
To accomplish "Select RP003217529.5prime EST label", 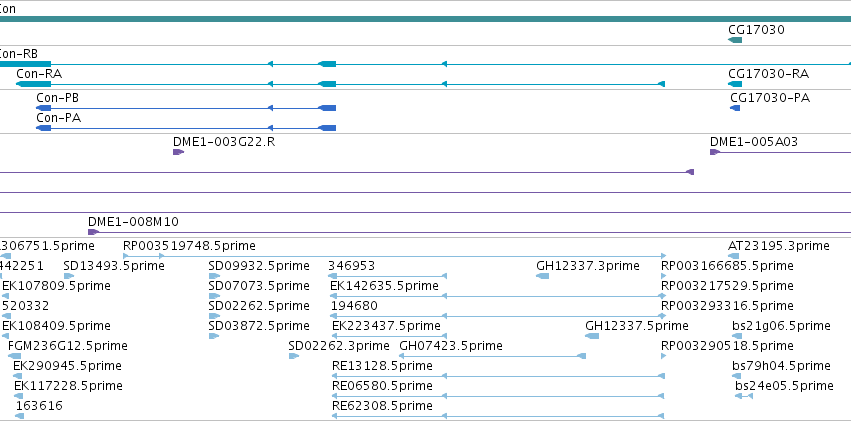I will (x=727, y=285).
